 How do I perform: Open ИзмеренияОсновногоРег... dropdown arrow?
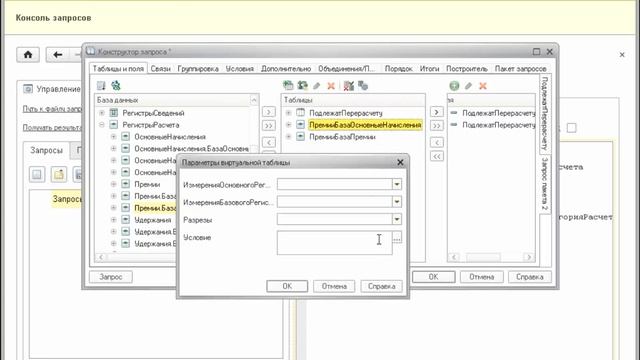coord(397,184)
